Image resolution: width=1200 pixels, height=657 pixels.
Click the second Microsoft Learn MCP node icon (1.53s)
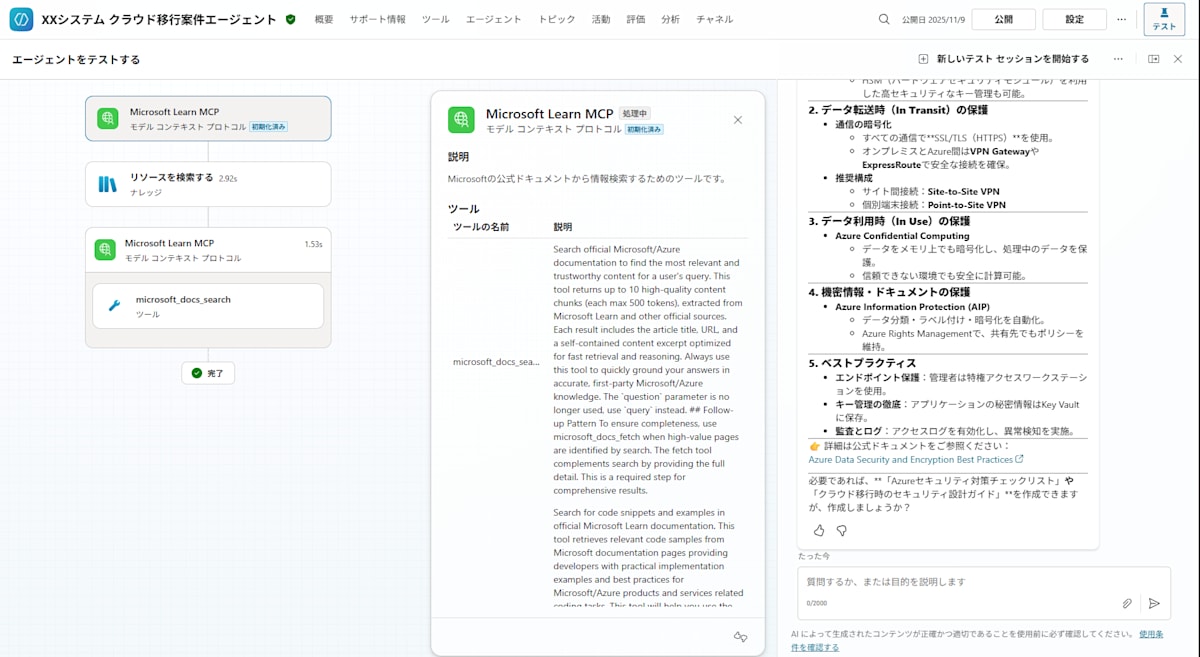(105, 250)
